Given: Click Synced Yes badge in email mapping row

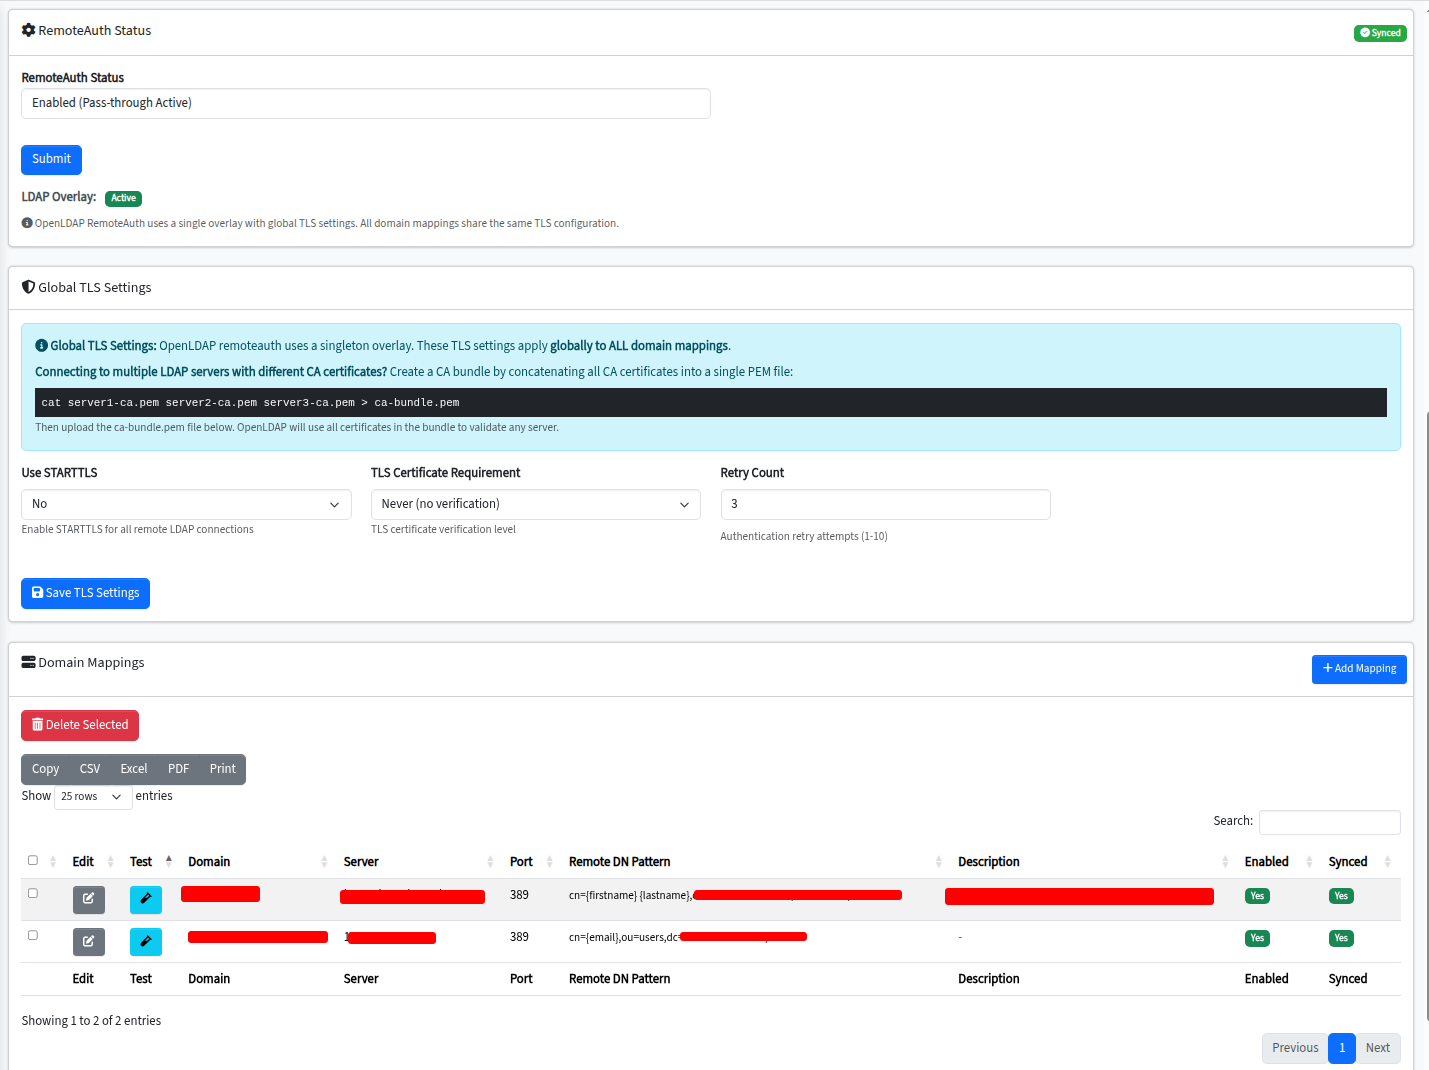Looking at the screenshot, I should pyautogui.click(x=1341, y=938).
